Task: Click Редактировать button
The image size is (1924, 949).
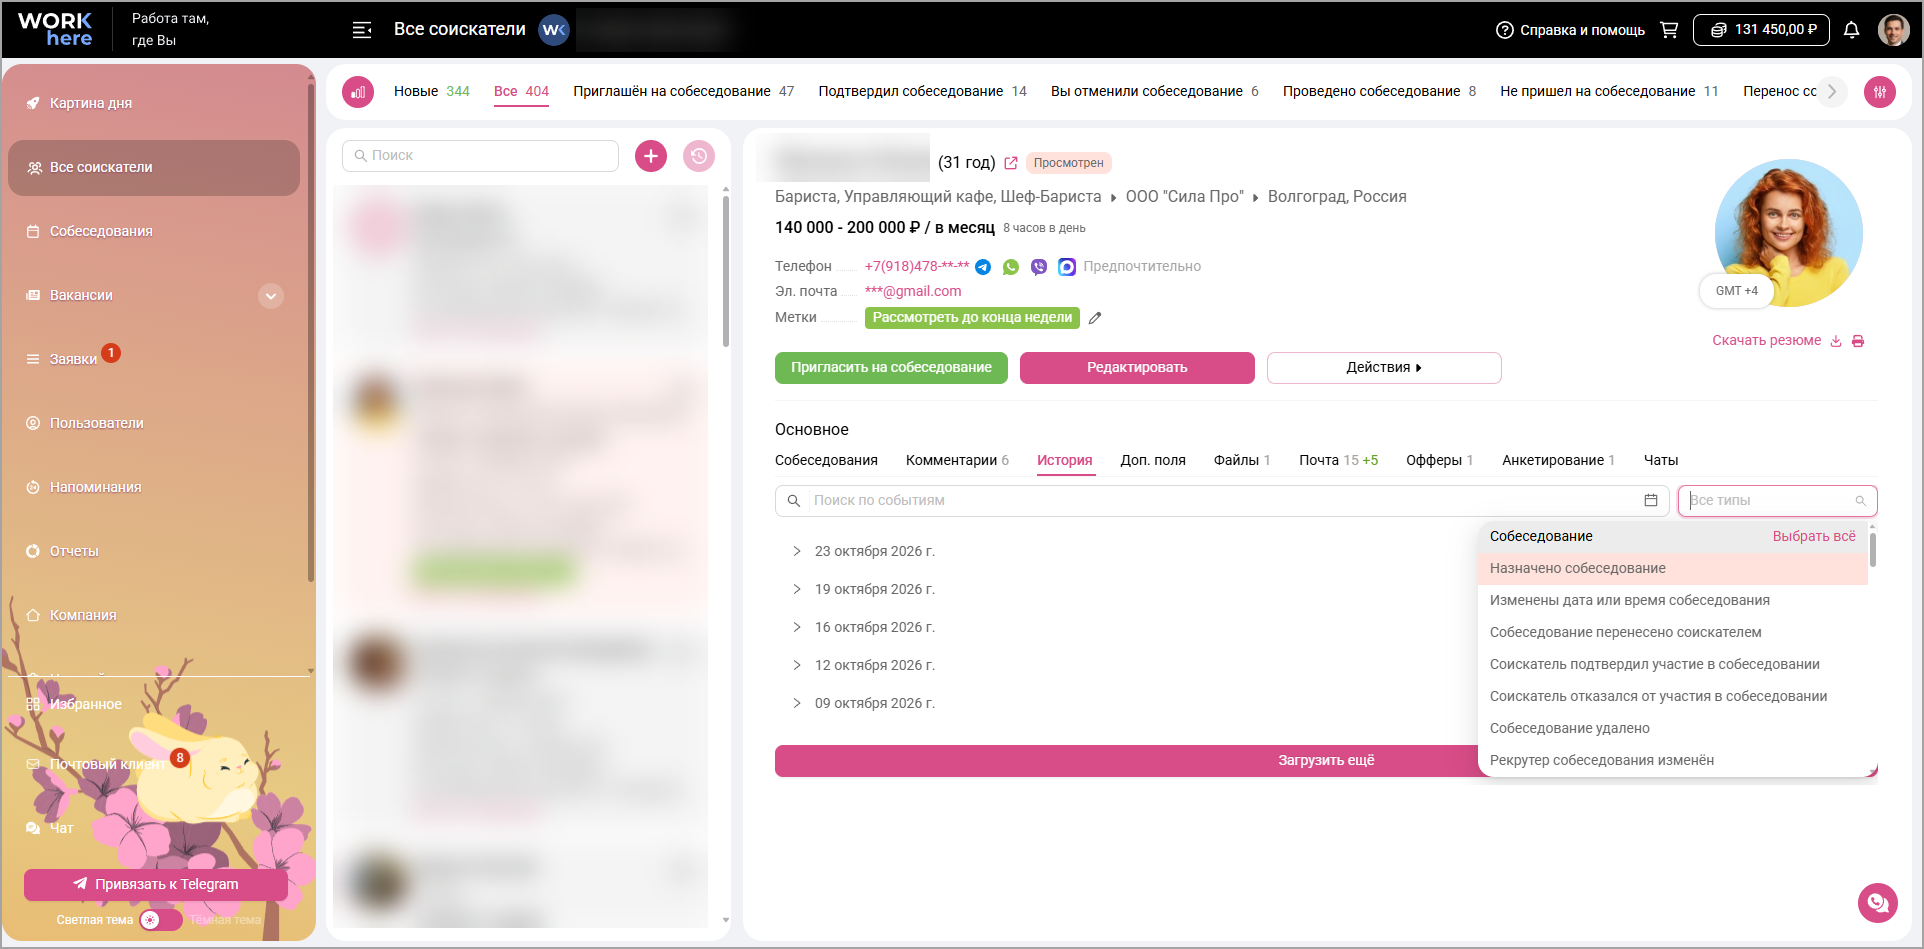Action: pyautogui.click(x=1137, y=368)
